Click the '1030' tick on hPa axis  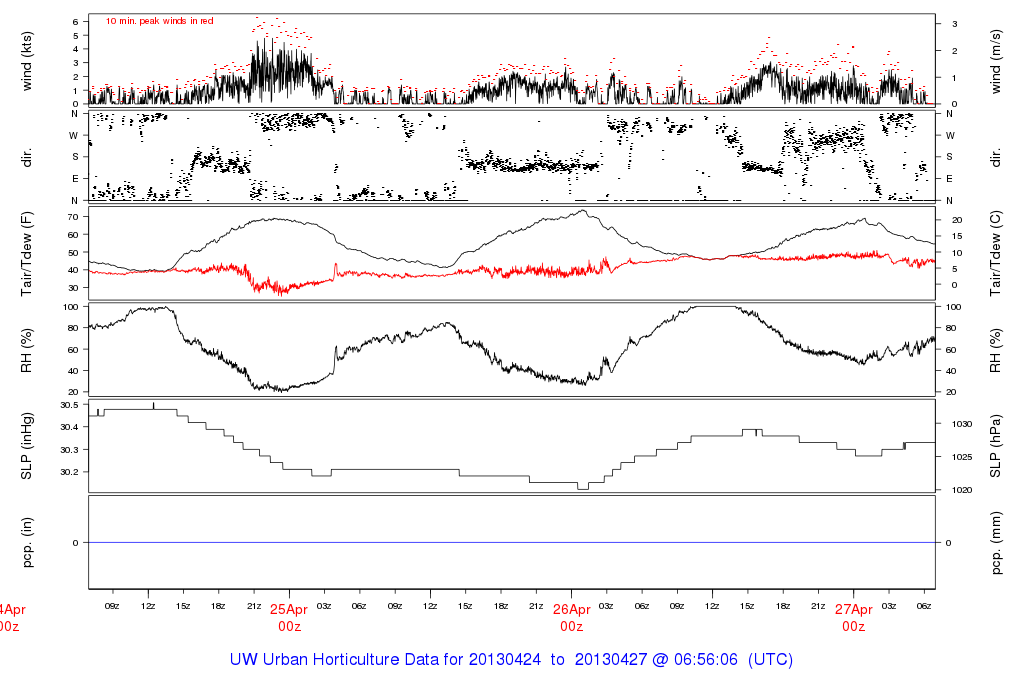961,424
